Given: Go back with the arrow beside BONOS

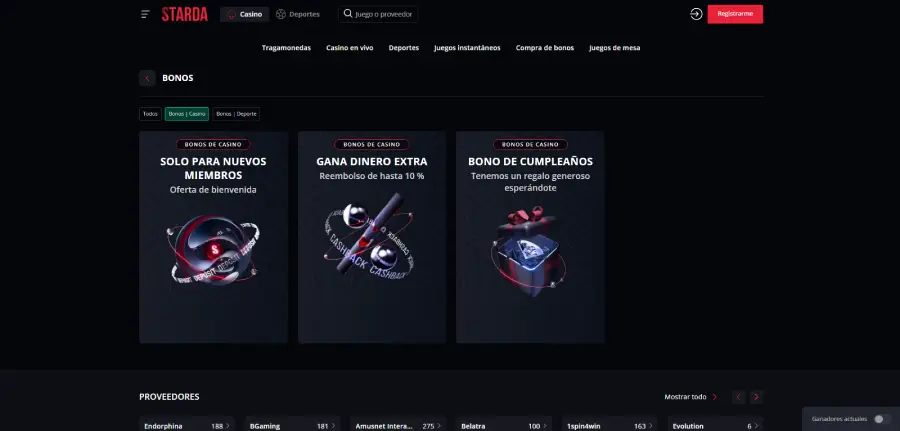Looking at the screenshot, I should [x=148, y=78].
